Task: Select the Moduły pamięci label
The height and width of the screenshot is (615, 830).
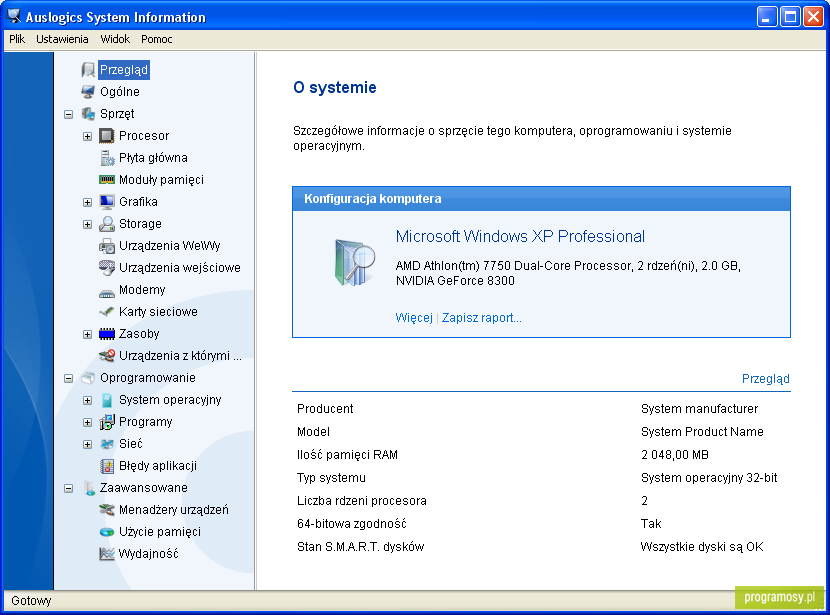Action: click(x=161, y=180)
